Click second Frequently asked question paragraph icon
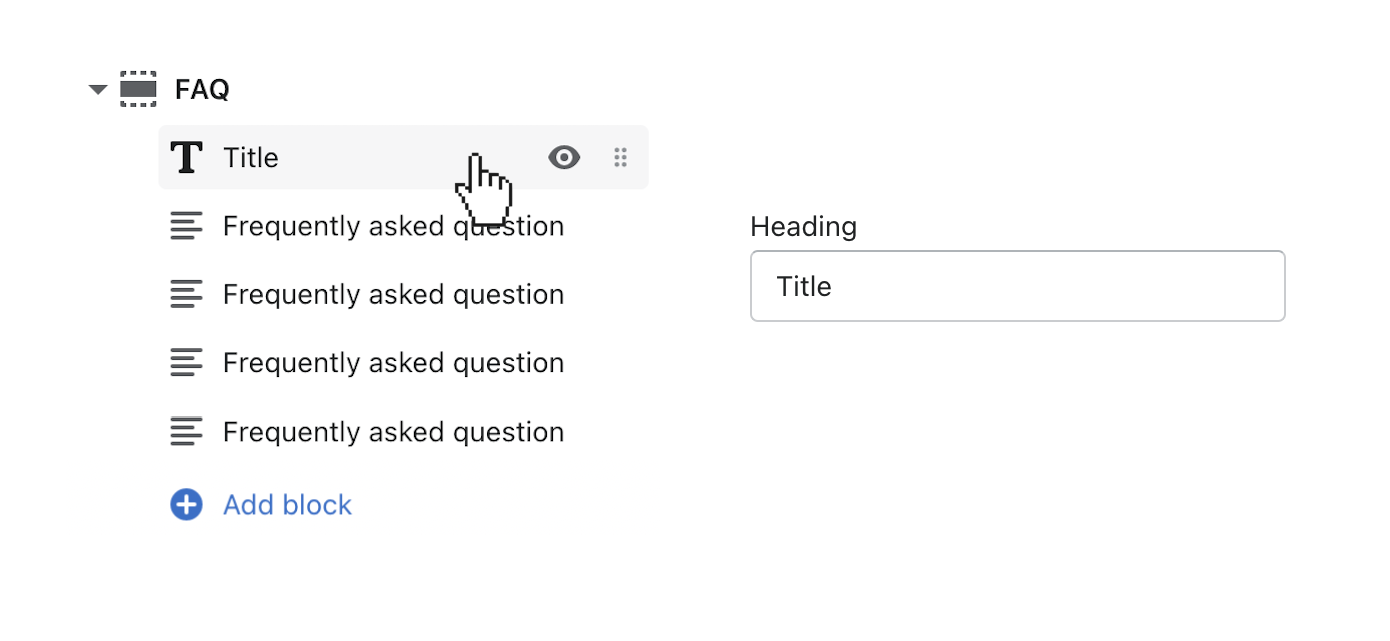The image size is (1390, 641). (186, 294)
